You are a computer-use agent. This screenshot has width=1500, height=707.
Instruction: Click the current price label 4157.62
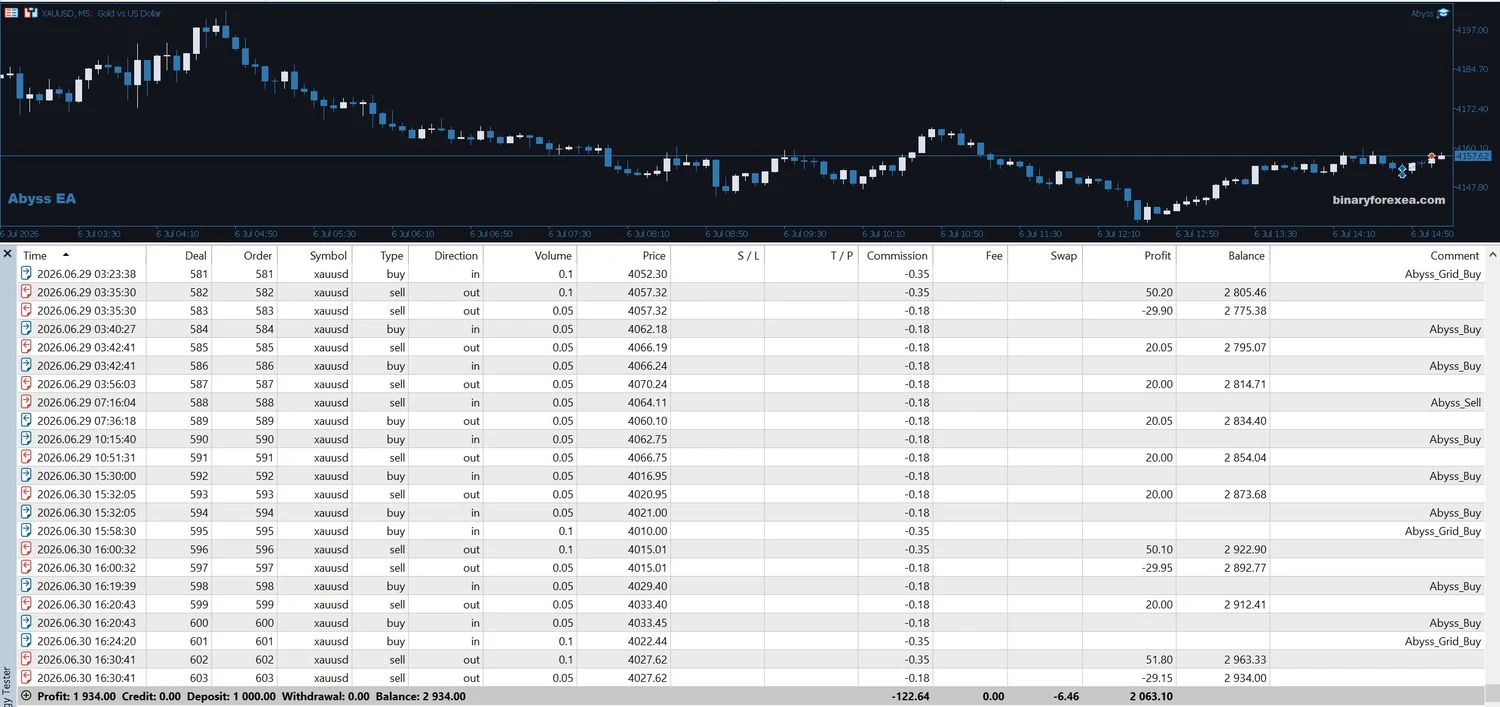coord(1473,156)
